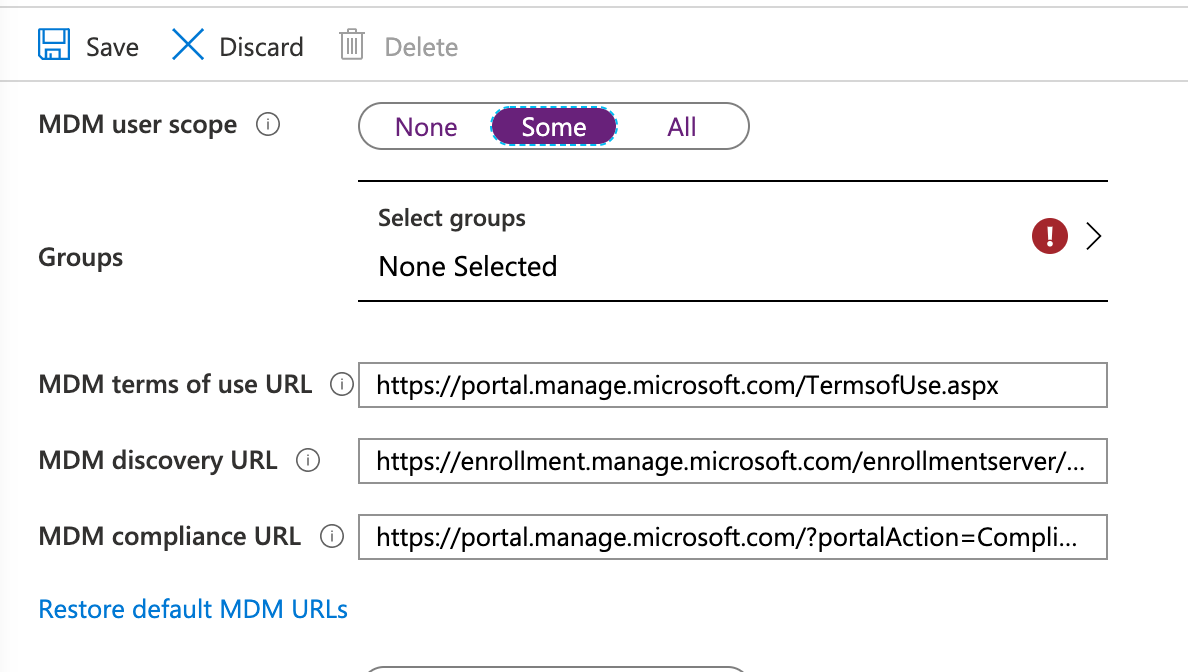The image size is (1188, 672).
Task: Focus the MDM discovery URL field
Action: point(732,461)
